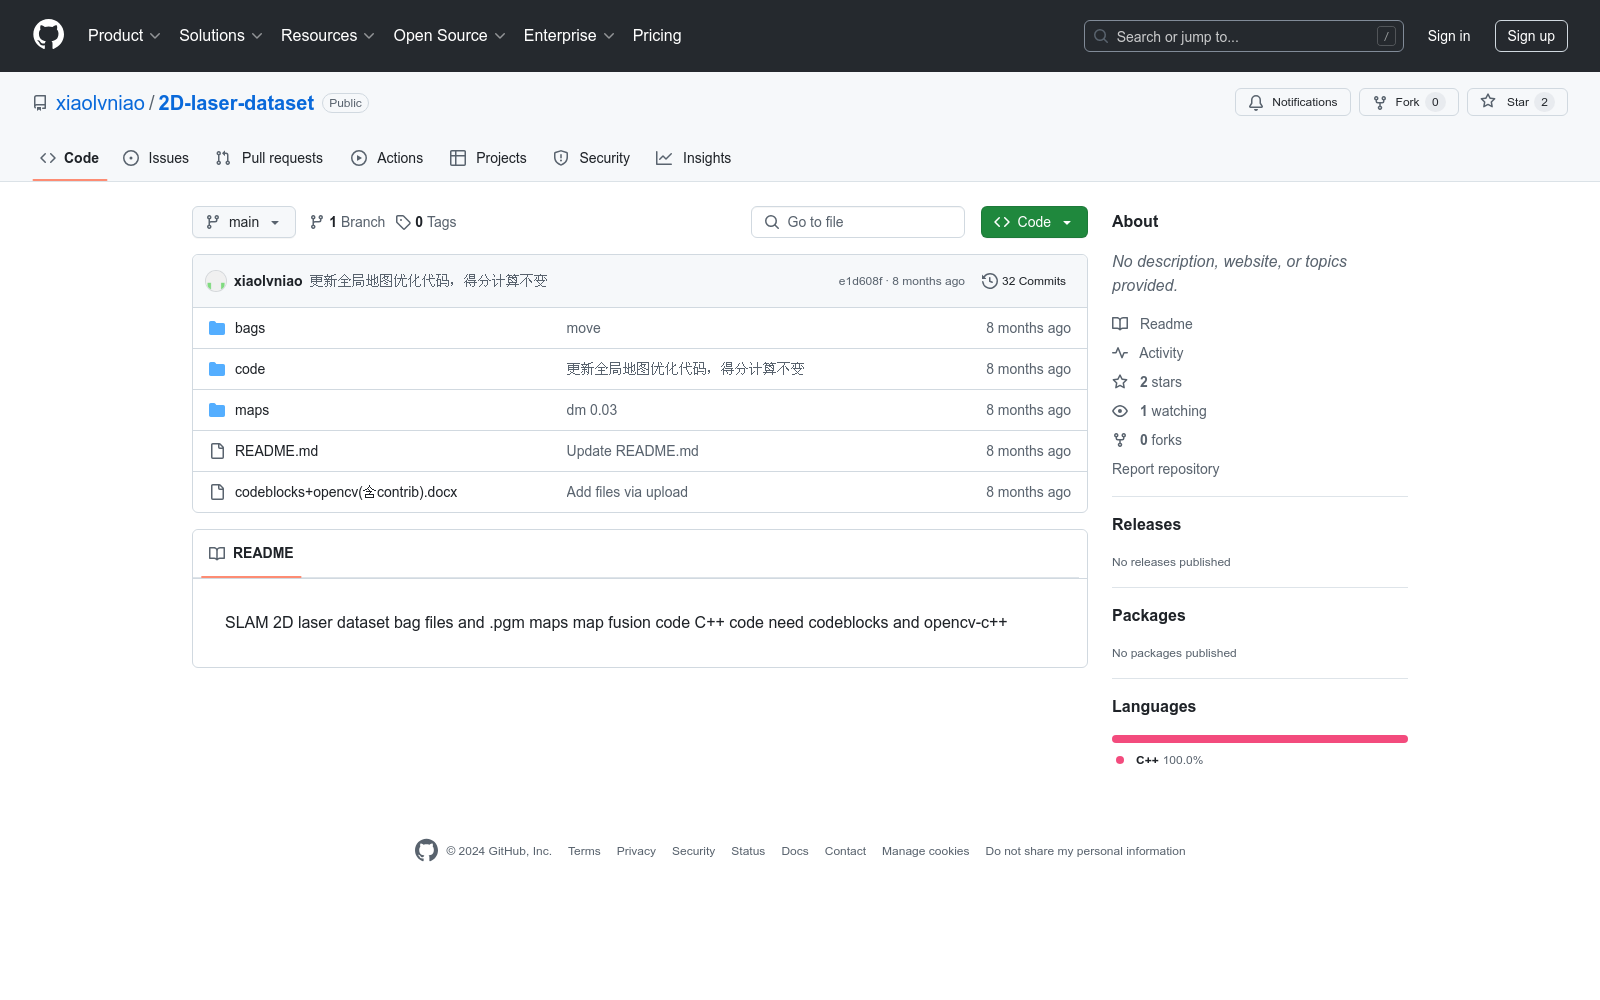Click the Sign in link

pyautogui.click(x=1449, y=36)
